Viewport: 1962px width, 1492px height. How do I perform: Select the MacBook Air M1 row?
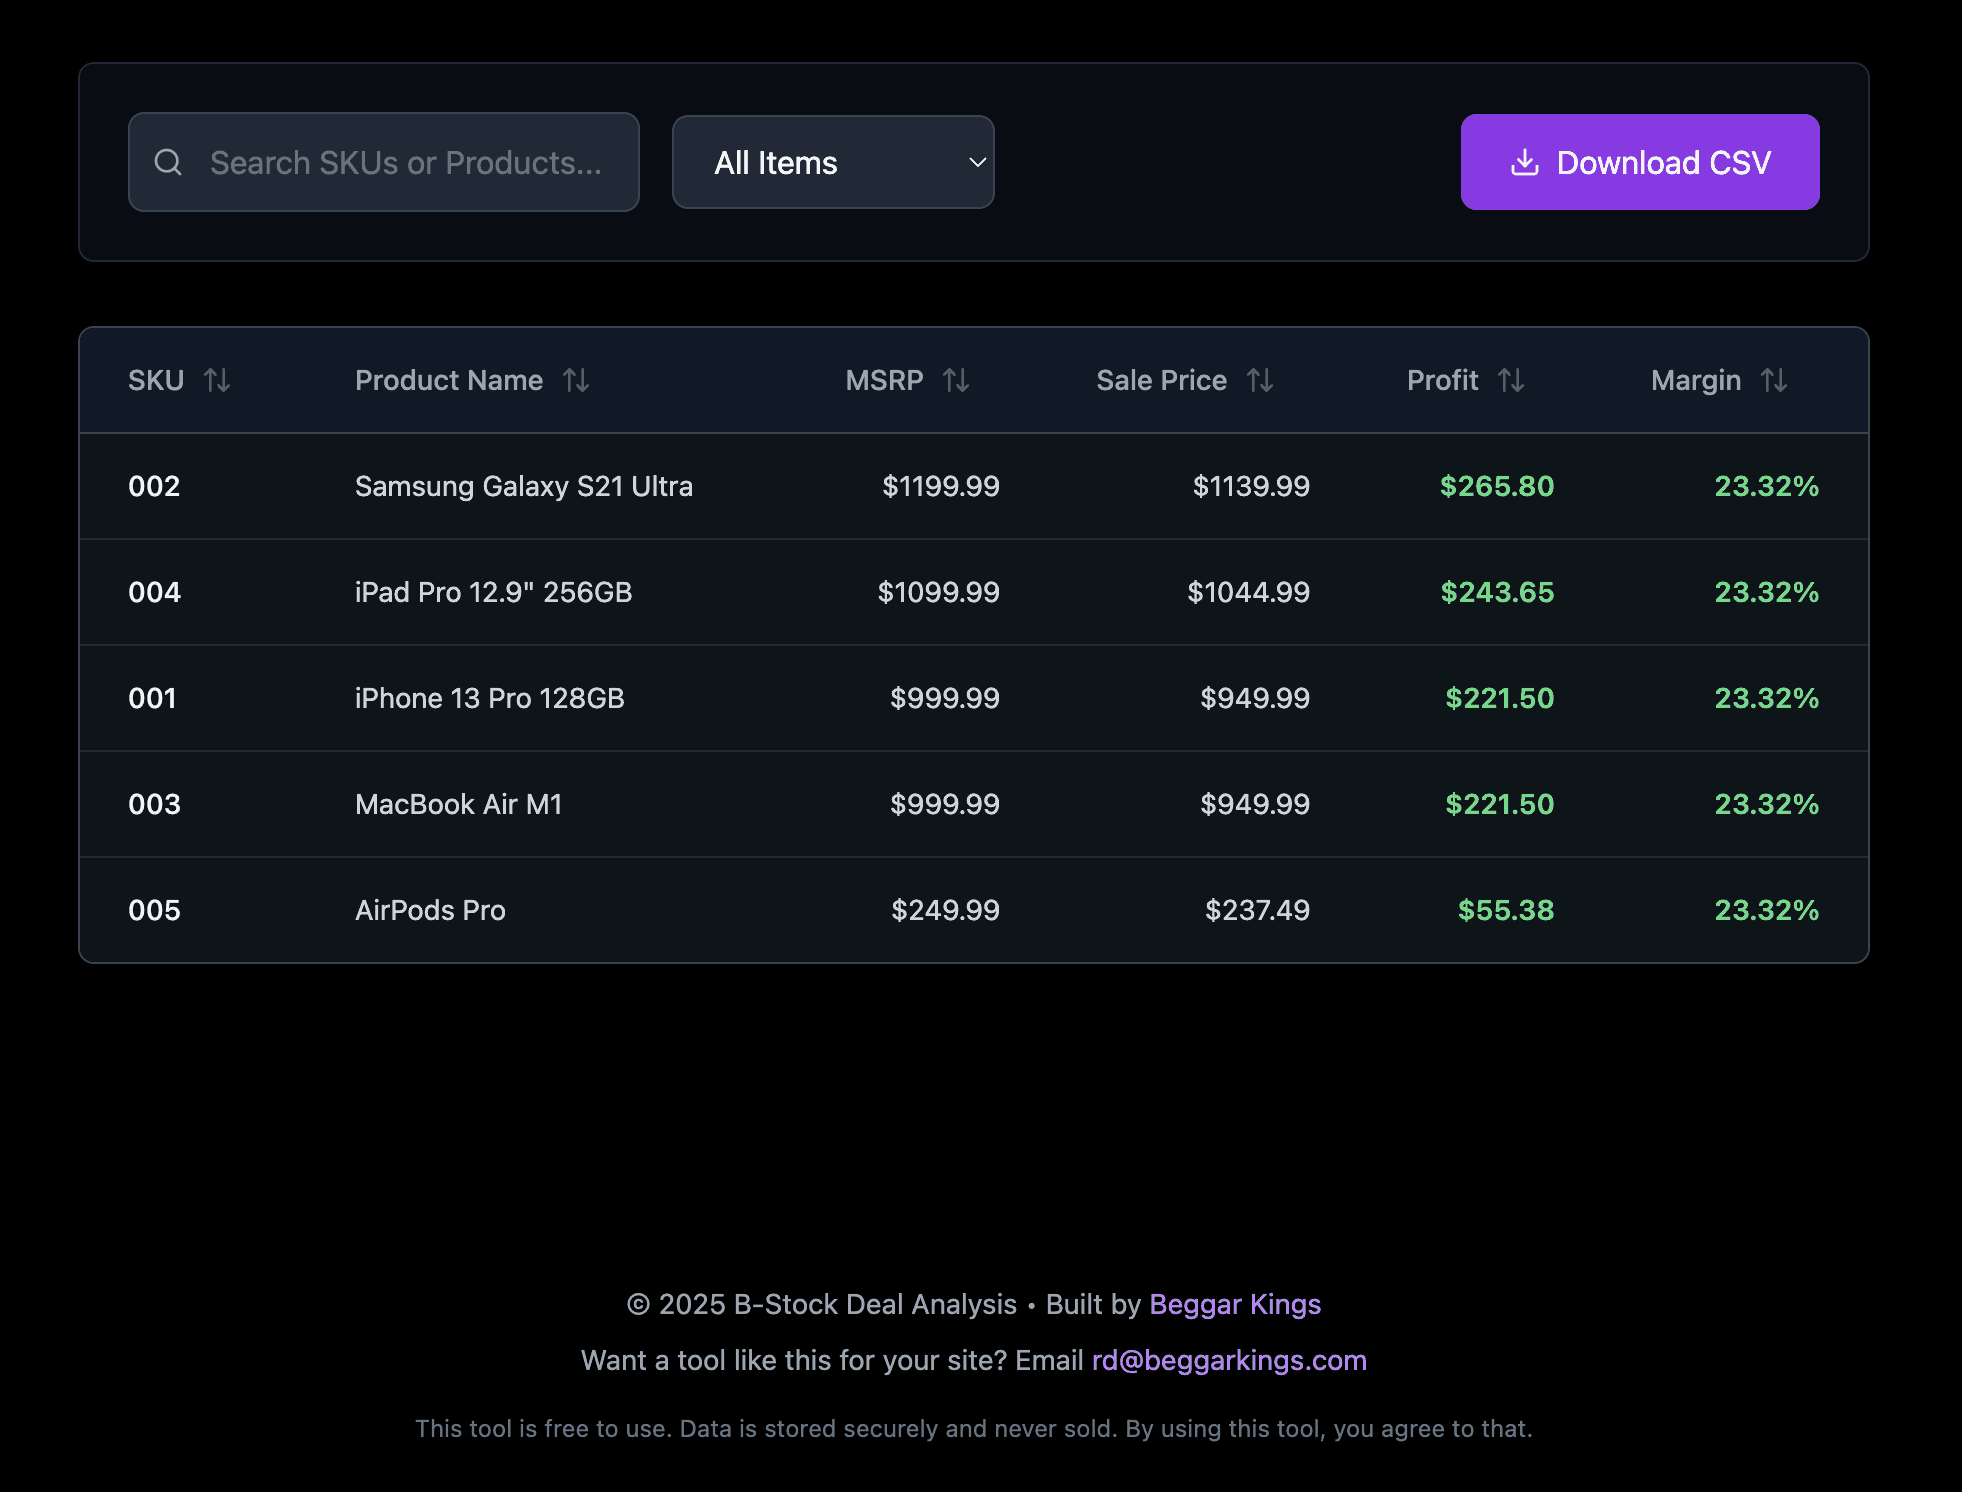[x=458, y=804]
